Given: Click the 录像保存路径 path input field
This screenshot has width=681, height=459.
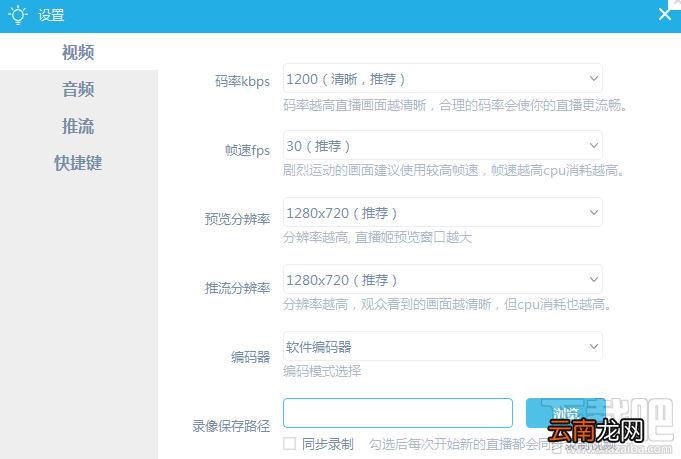Looking at the screenshot, I should [398, 413].
